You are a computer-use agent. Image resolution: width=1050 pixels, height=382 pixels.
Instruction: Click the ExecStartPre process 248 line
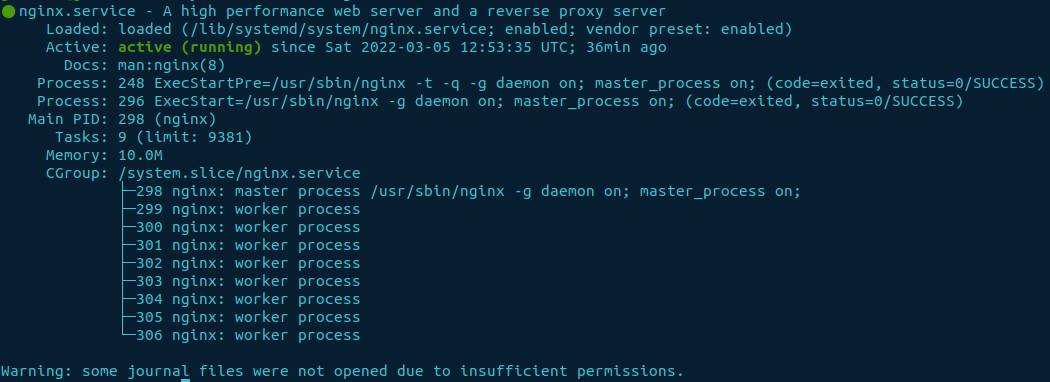click(x=540, y=84)
